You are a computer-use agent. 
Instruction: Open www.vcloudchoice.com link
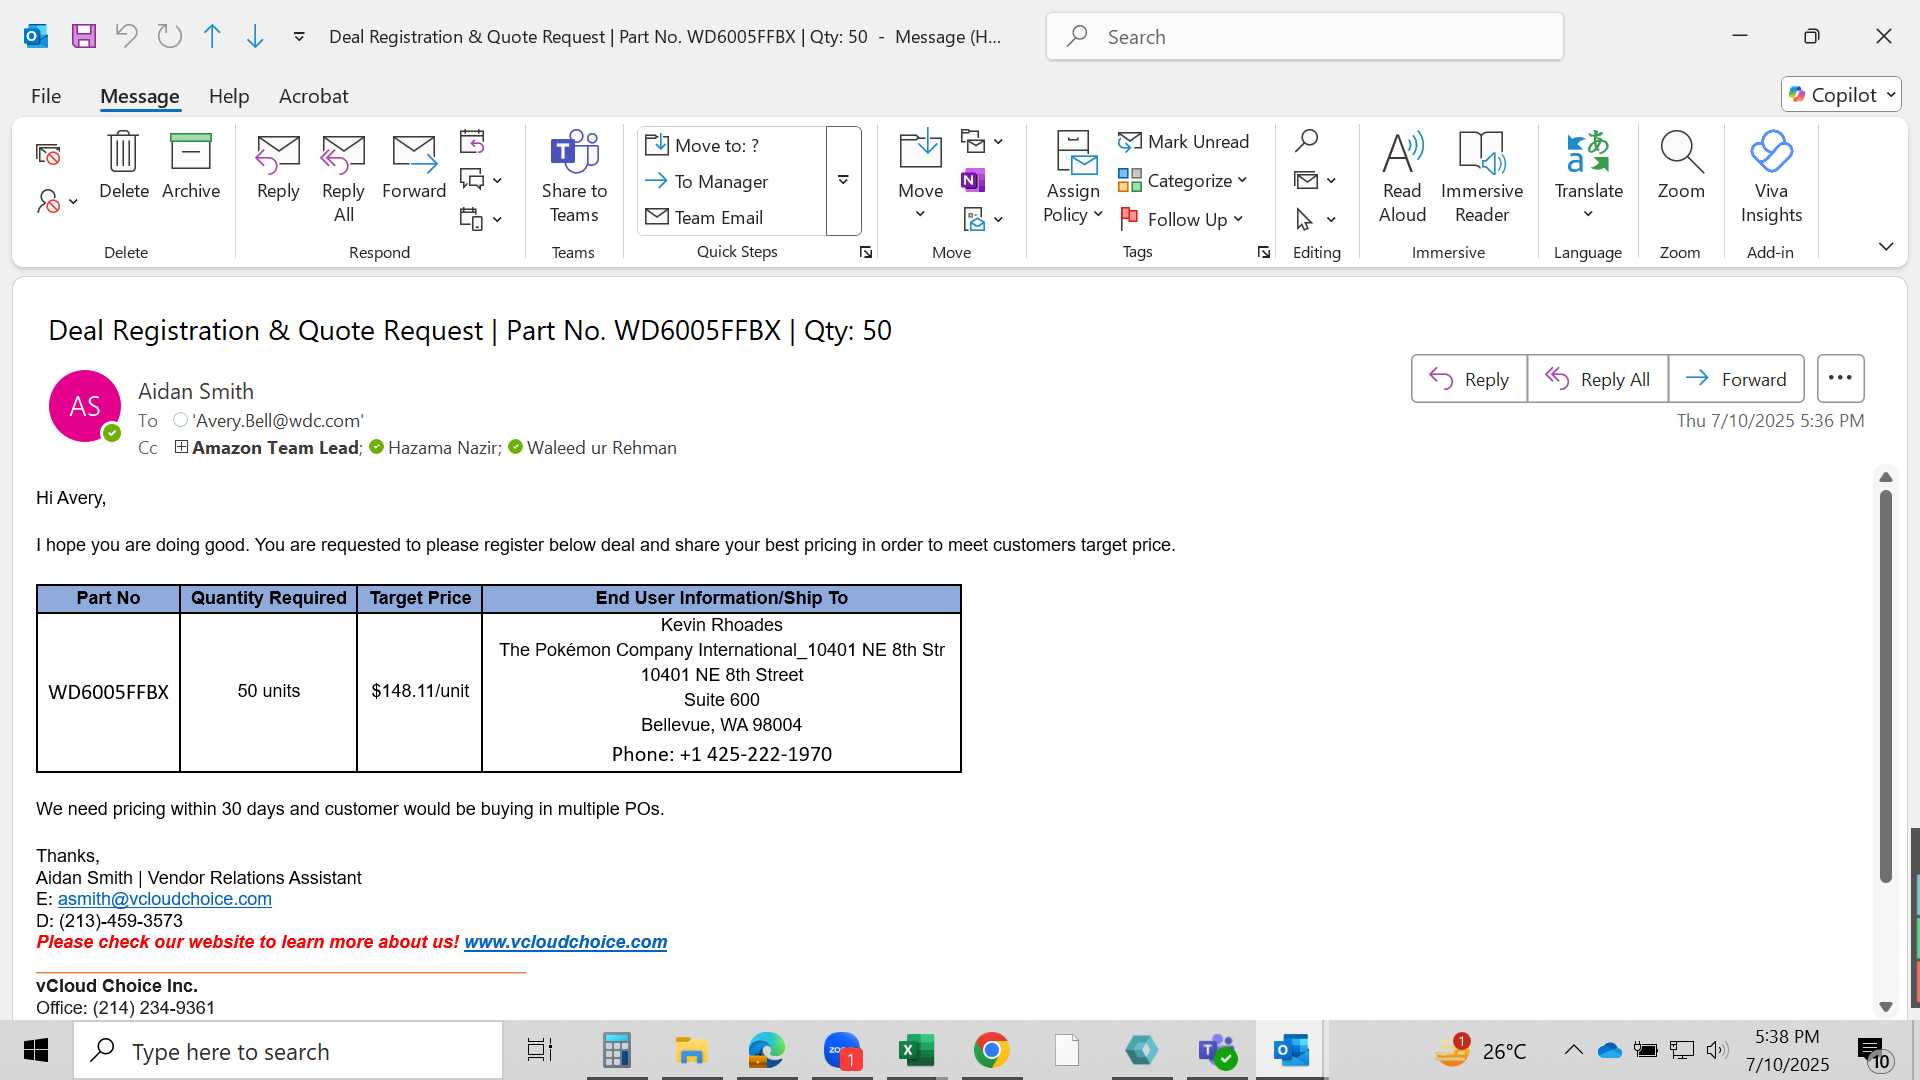565,942
